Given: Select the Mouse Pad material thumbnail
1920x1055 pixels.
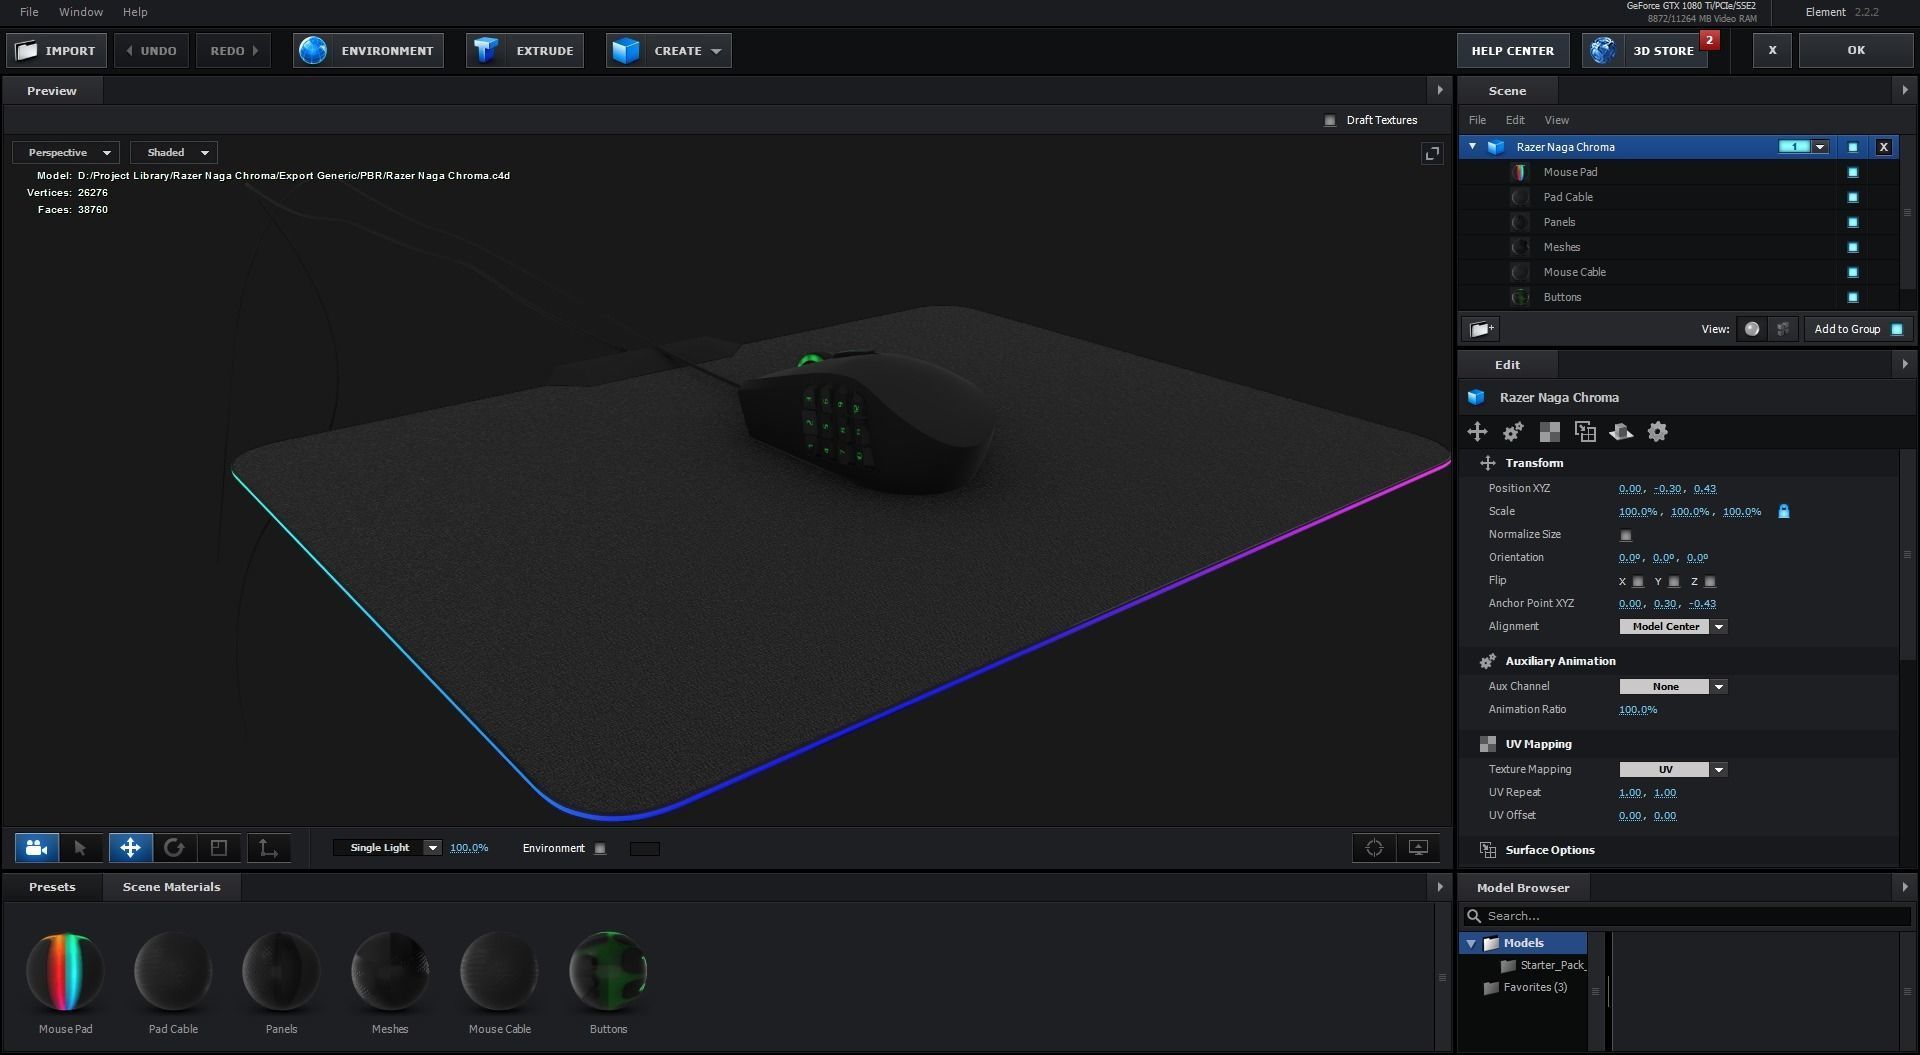Looking at the screenshot, I should pyautogui.click(x=65, y=971).
